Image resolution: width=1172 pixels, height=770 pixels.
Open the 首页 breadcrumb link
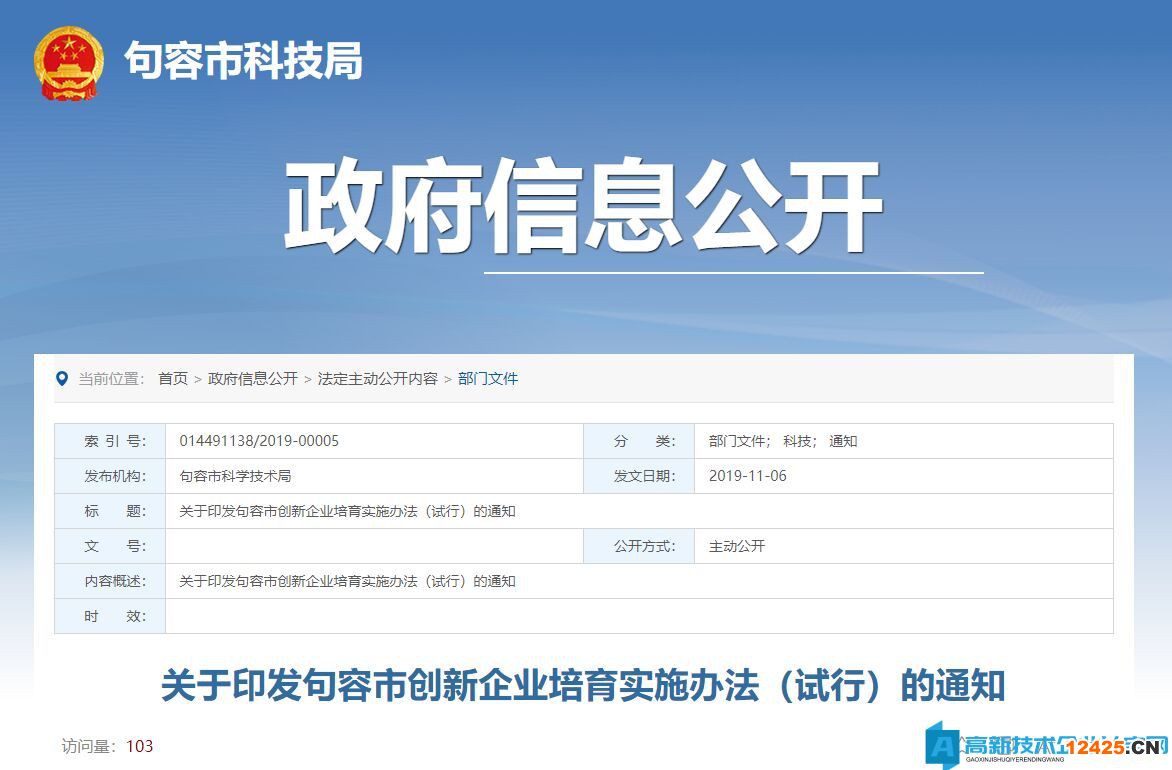coord(173,379)
